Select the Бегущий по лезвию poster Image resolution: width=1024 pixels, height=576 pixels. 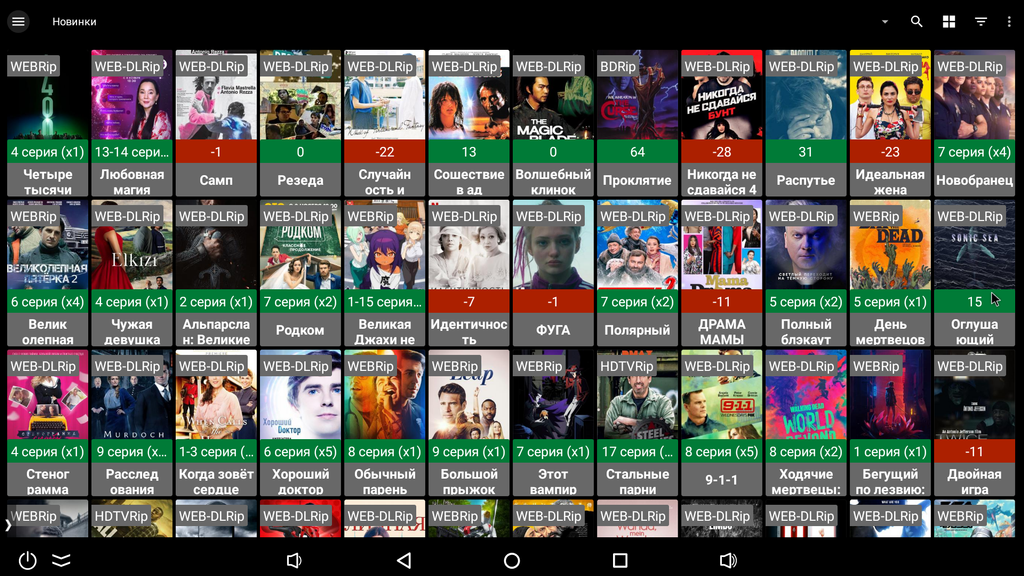(x=890, y=394)
